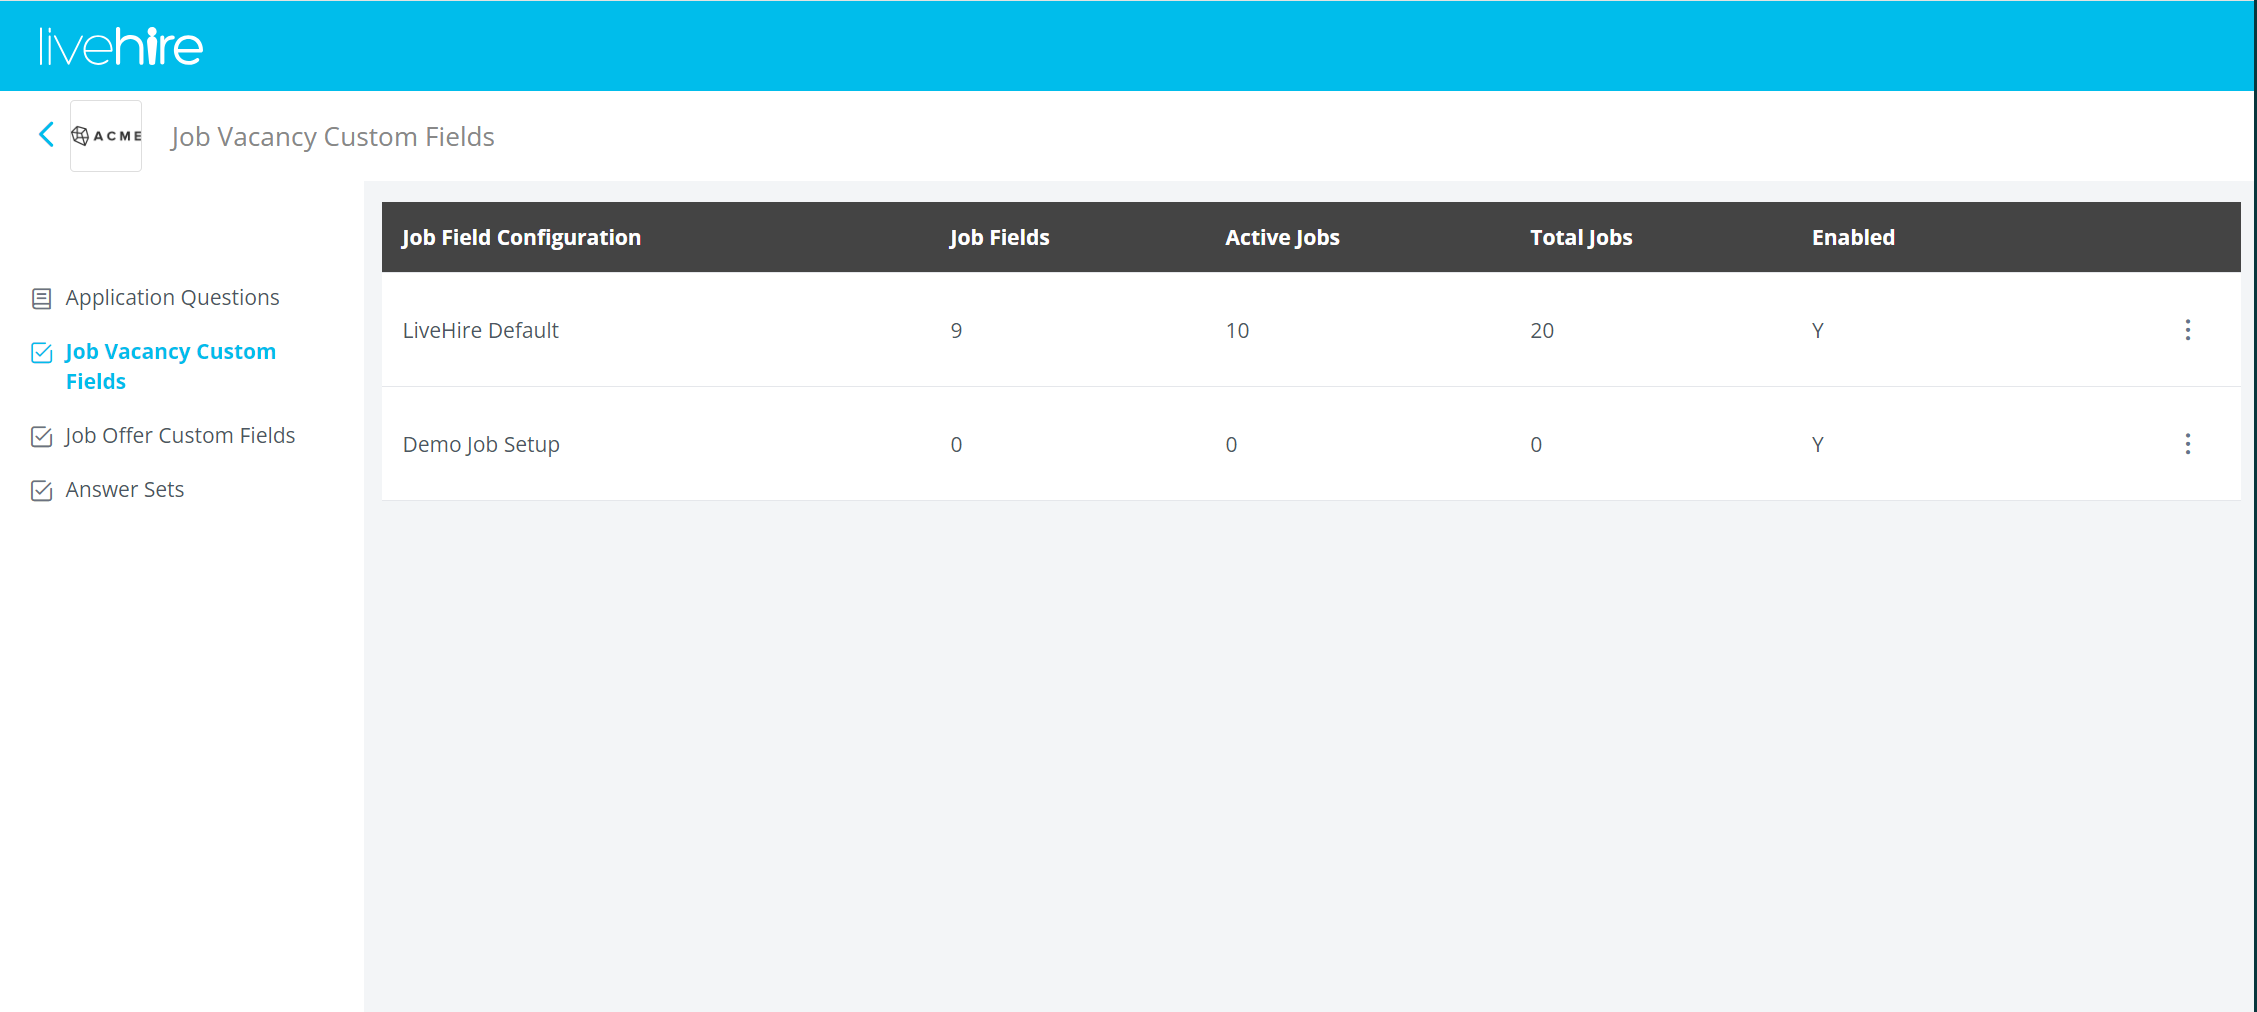Viewport: 2257px width, 1012px height.
Task: Open the Demo Job Setup configuration
Action: [x=480, y=444]
